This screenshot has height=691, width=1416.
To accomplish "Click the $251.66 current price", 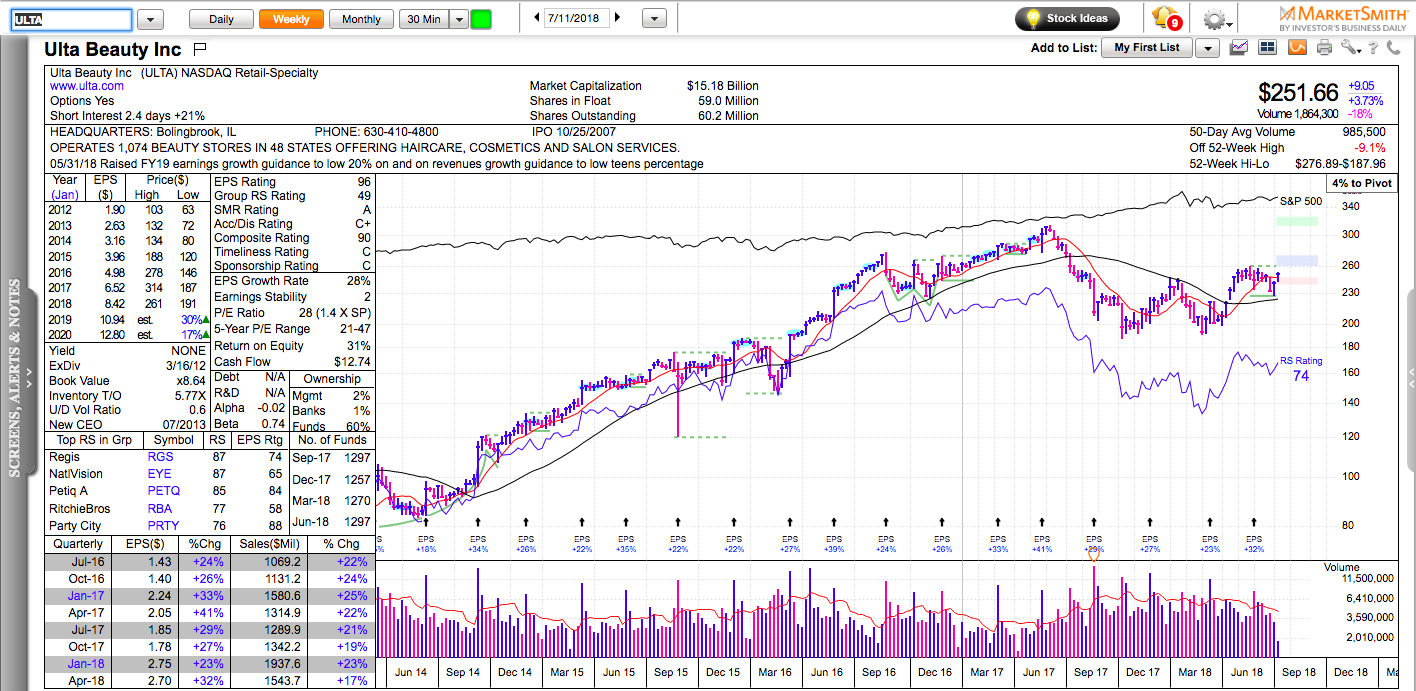I will coord(1298,93).
